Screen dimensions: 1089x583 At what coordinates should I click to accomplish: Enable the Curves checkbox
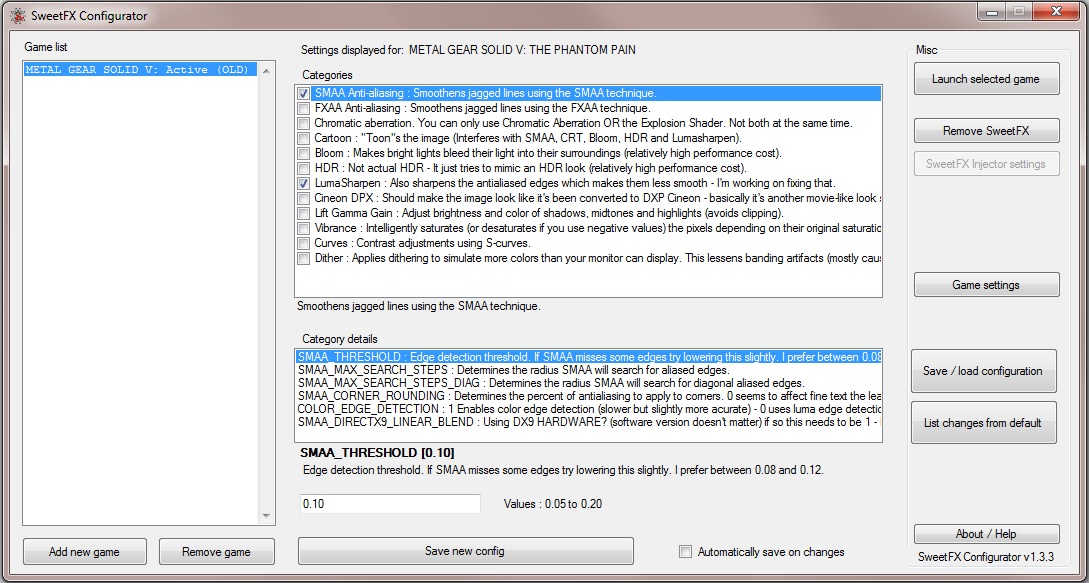point(304,243)
